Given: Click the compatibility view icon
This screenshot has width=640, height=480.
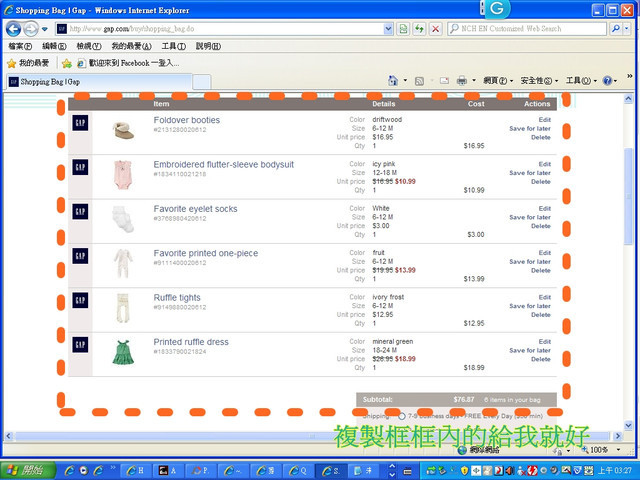Looking at the screenshot, I should click(403, 29).
